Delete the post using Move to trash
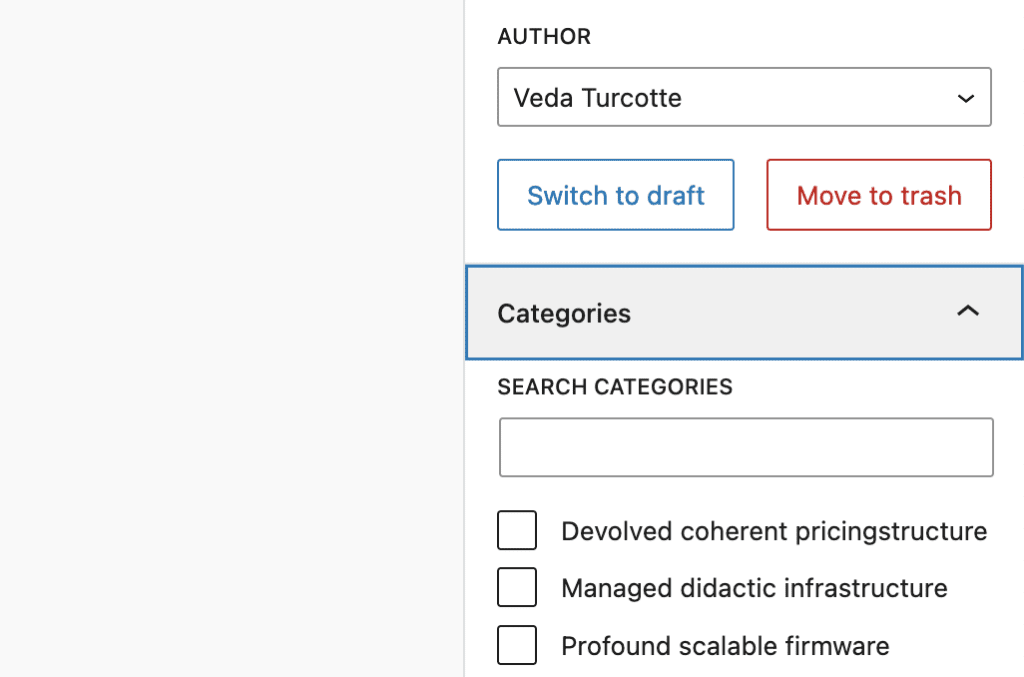The height and width of the screenshot is (677, 1024). click(x=878, y=195)
